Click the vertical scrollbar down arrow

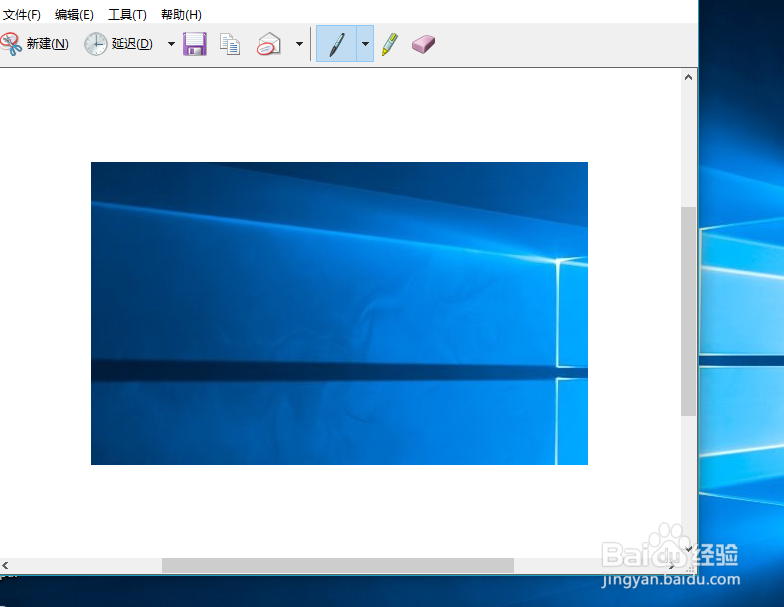[x=688, y=549]
